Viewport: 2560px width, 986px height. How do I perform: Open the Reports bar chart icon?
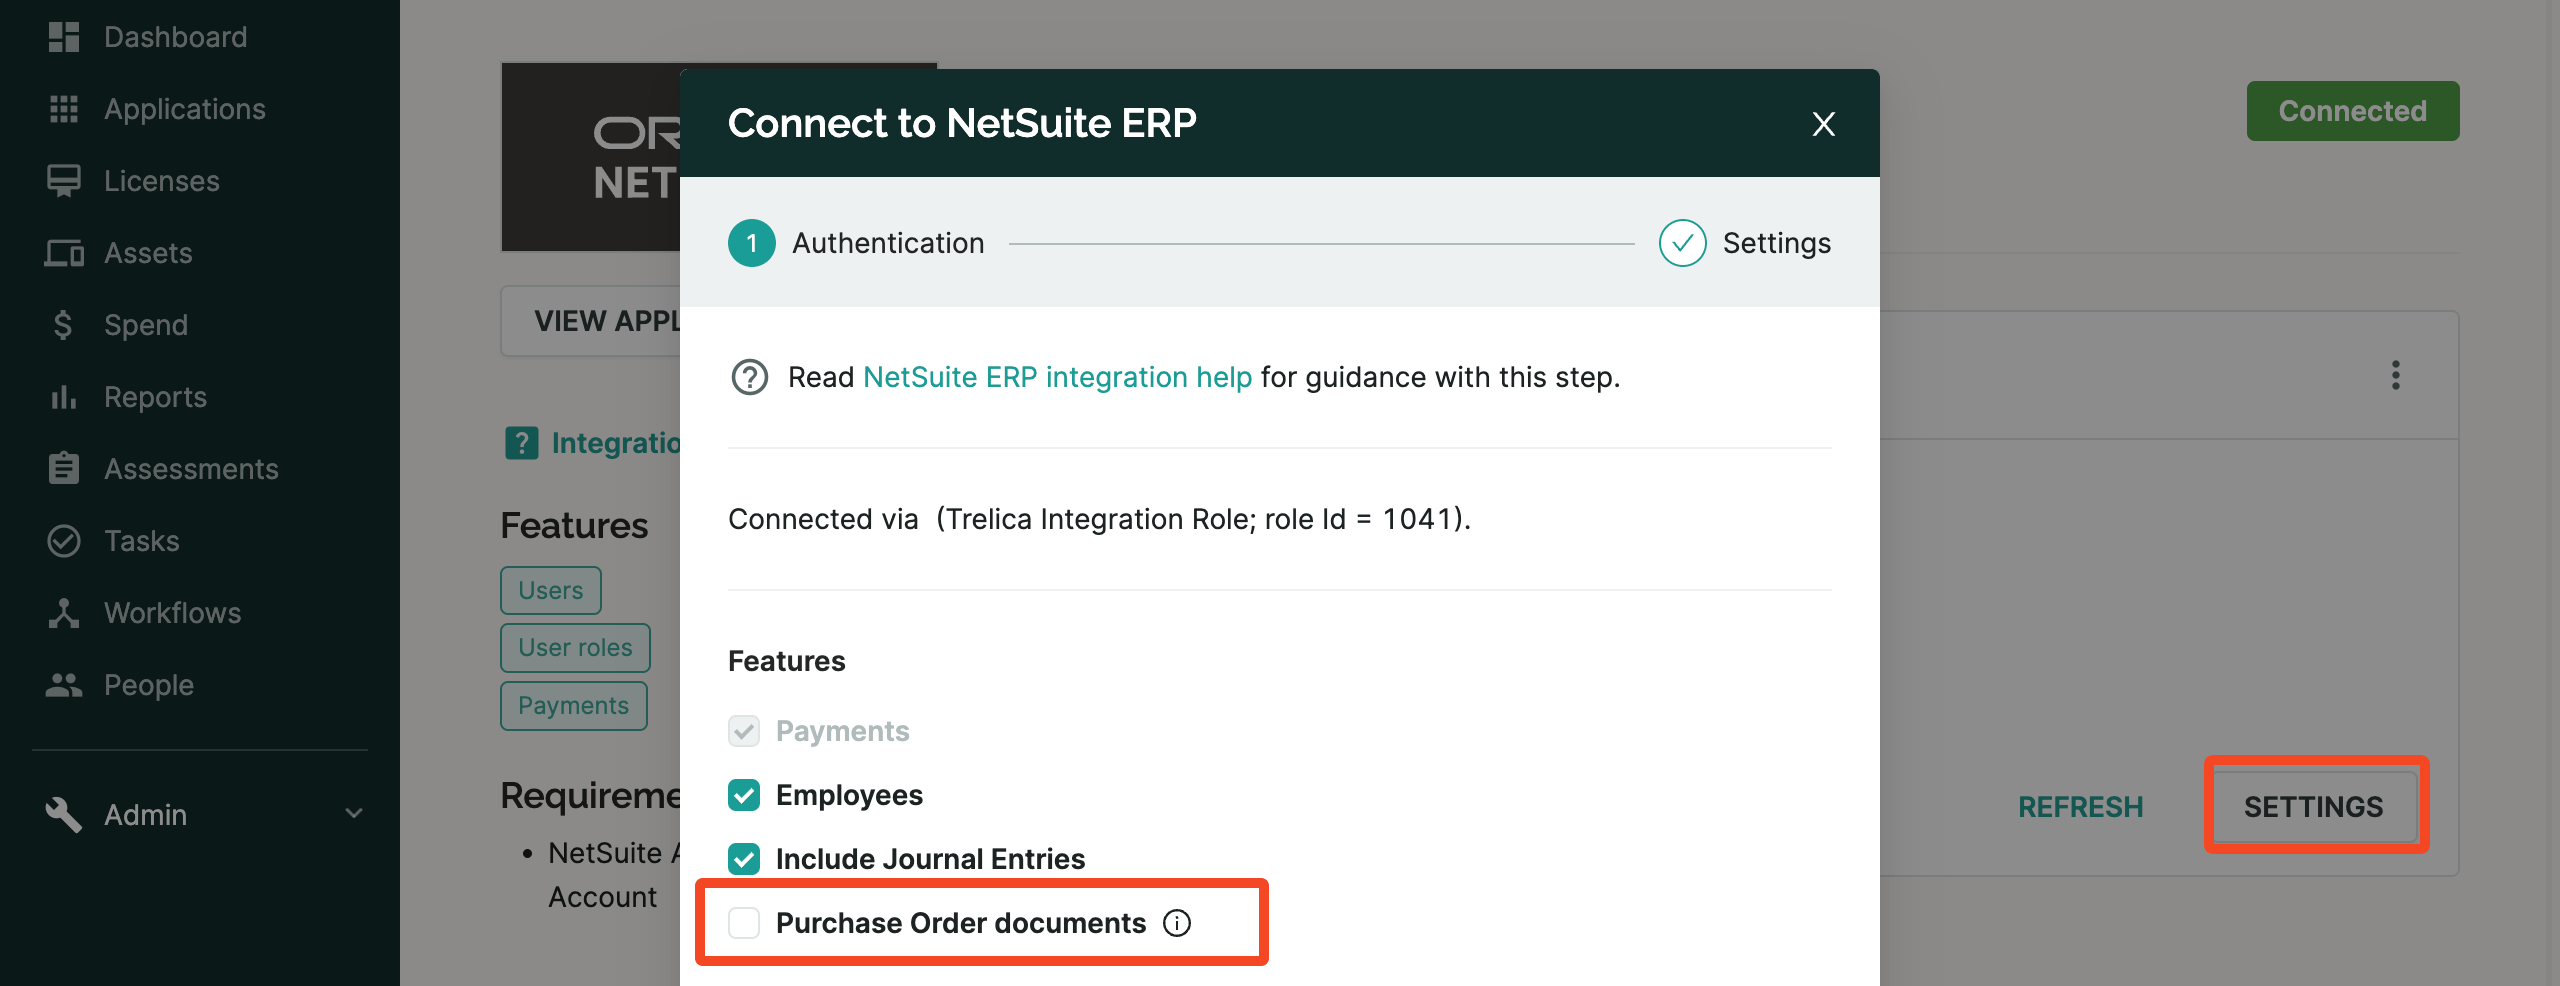coord(64,397)
